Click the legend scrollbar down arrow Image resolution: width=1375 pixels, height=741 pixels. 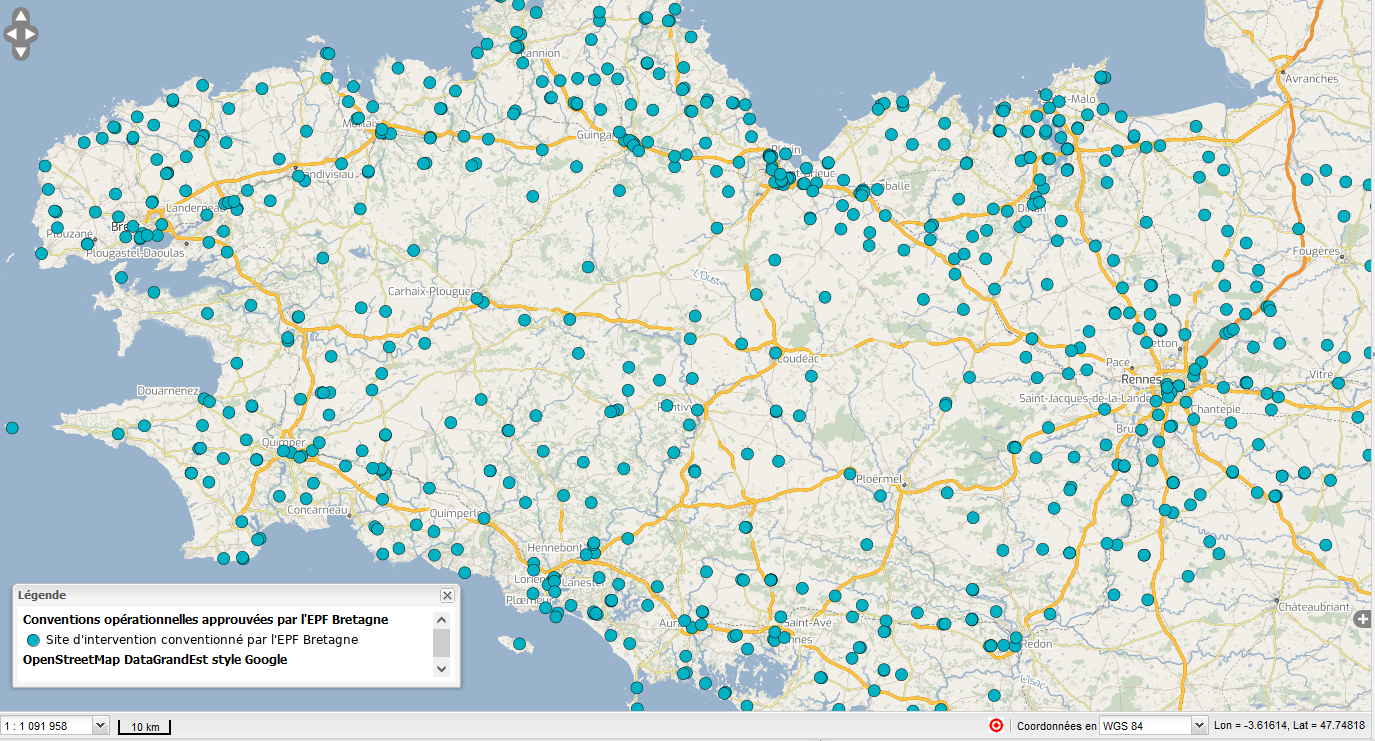441,669
